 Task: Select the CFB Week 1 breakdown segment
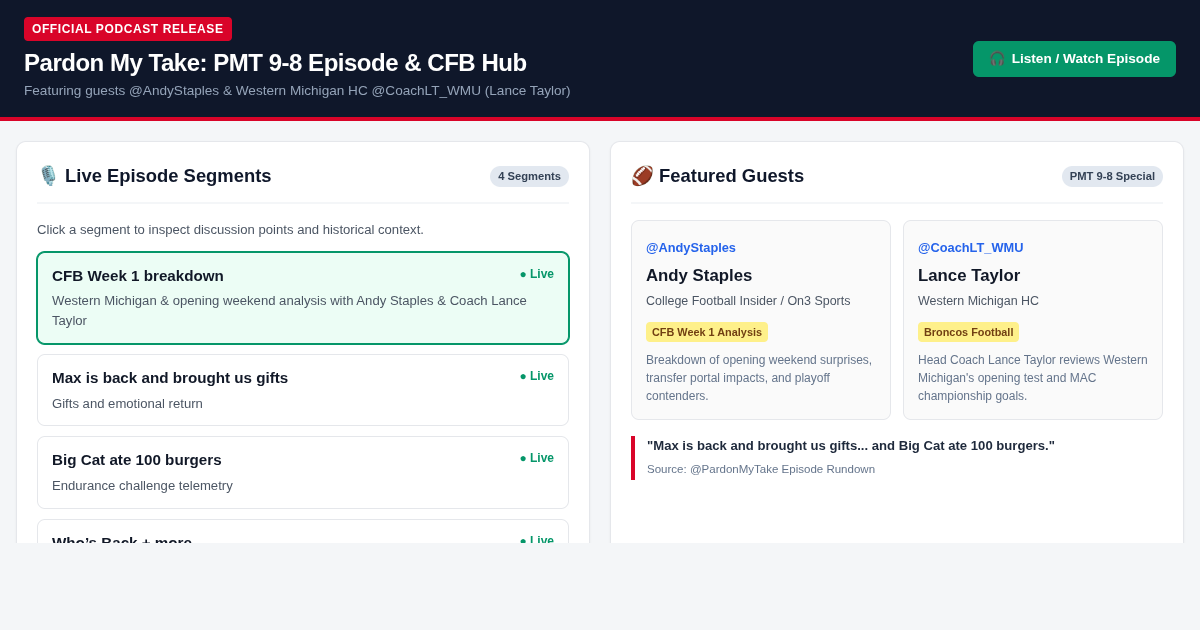[303, 298]
